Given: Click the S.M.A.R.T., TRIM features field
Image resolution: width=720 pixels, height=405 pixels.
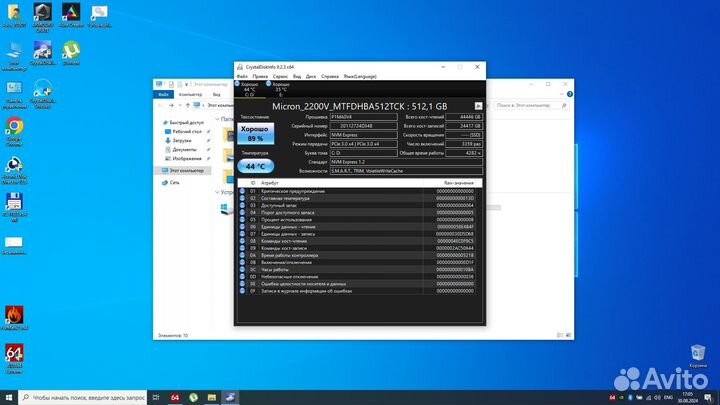Looking at the screenshot, I should 406,171.
